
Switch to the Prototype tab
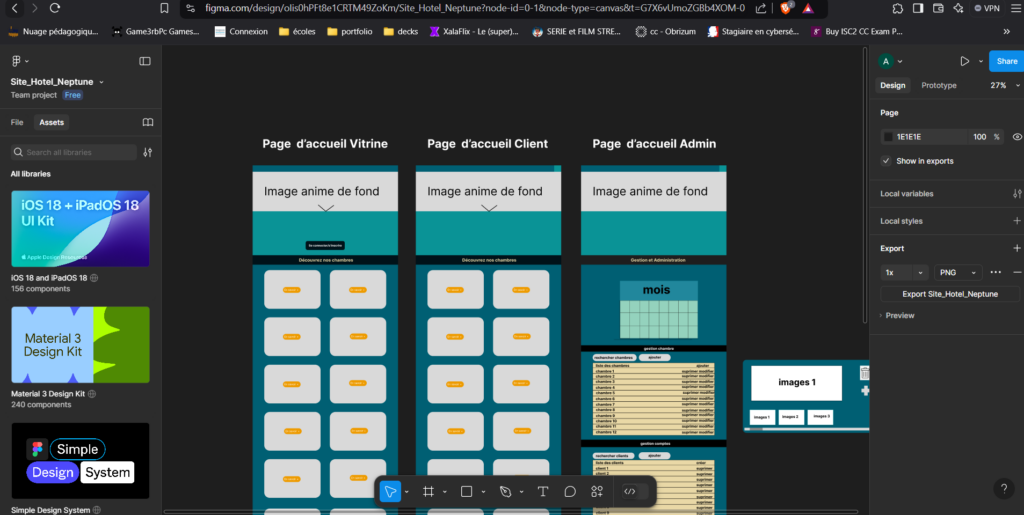[938, 86]
